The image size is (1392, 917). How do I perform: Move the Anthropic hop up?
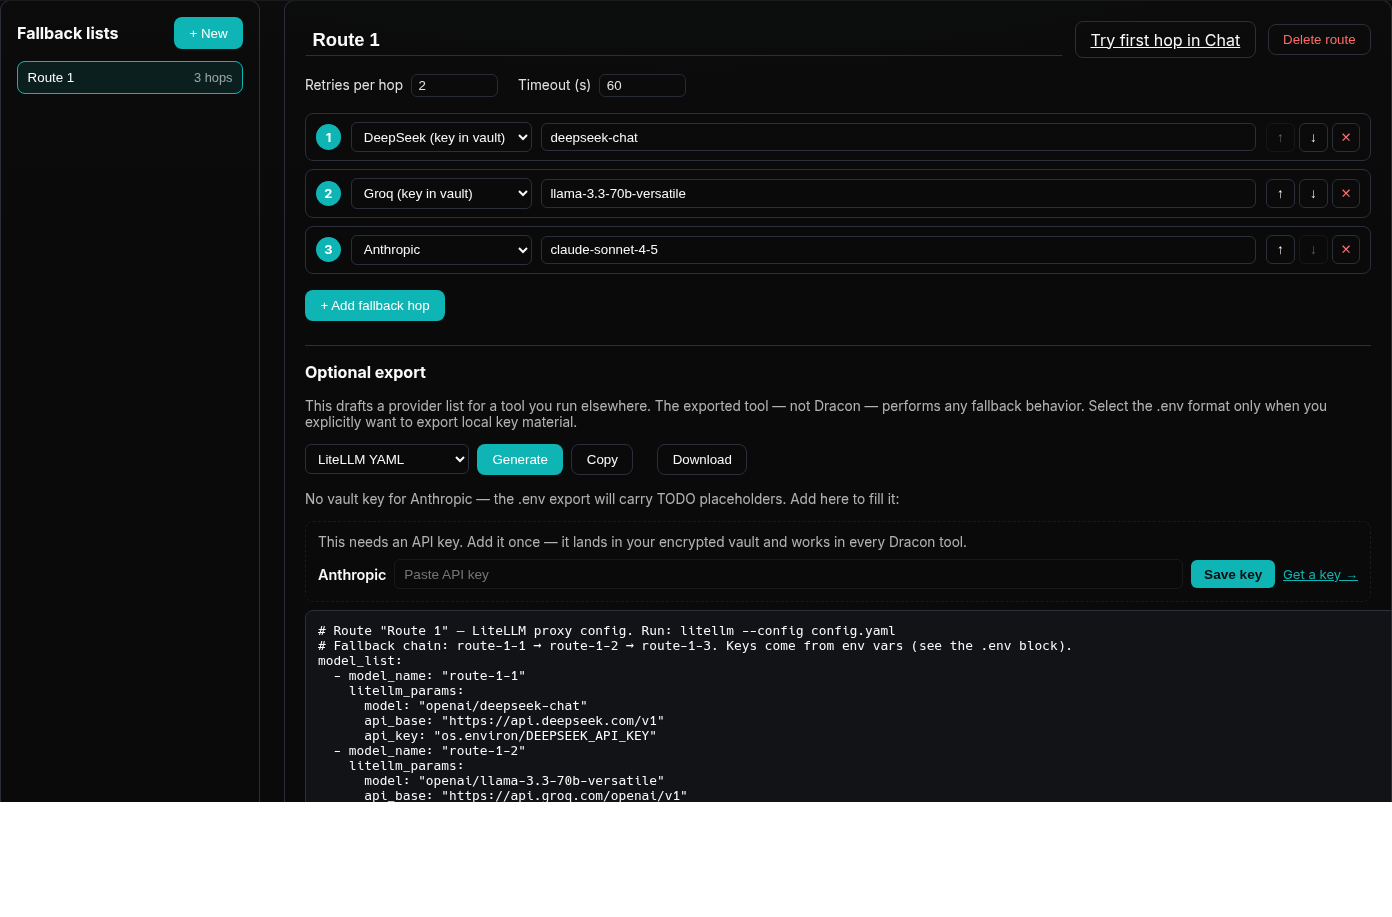pyautogui.click(x=1280, y=249)
